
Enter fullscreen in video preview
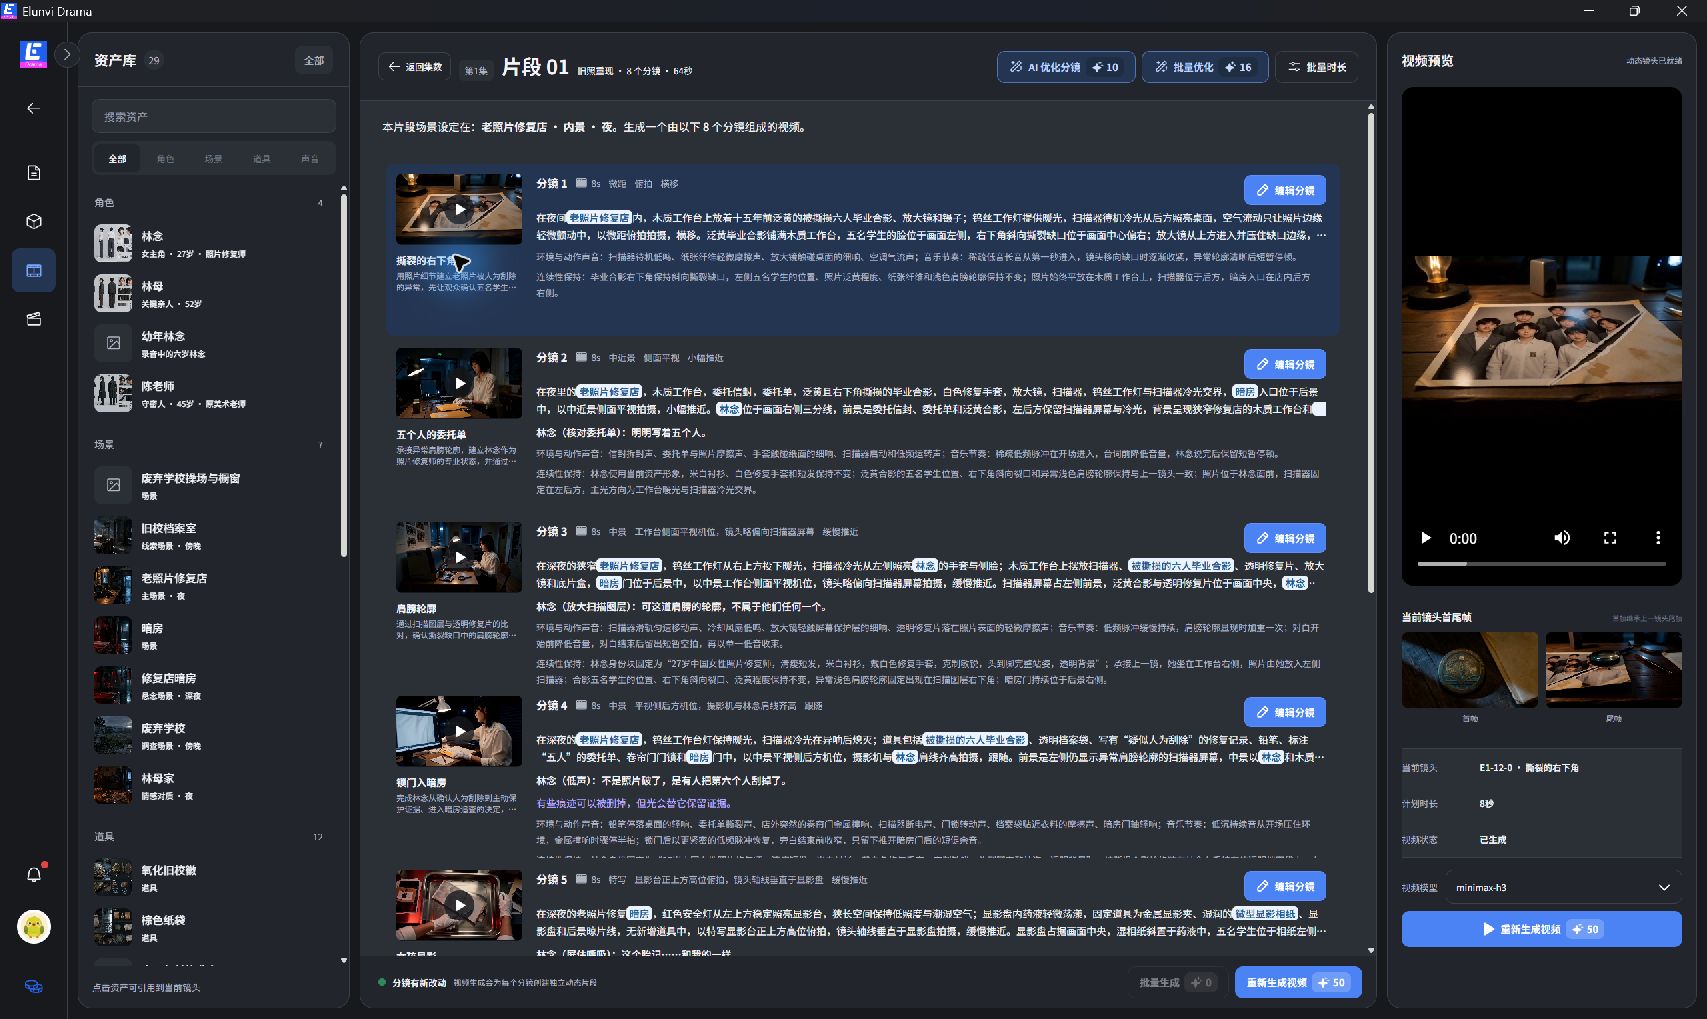point(1610,538)
